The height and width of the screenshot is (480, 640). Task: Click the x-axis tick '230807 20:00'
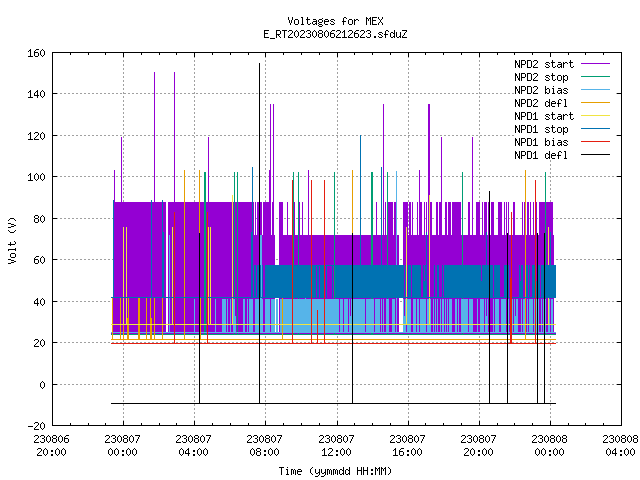point(478,445)
